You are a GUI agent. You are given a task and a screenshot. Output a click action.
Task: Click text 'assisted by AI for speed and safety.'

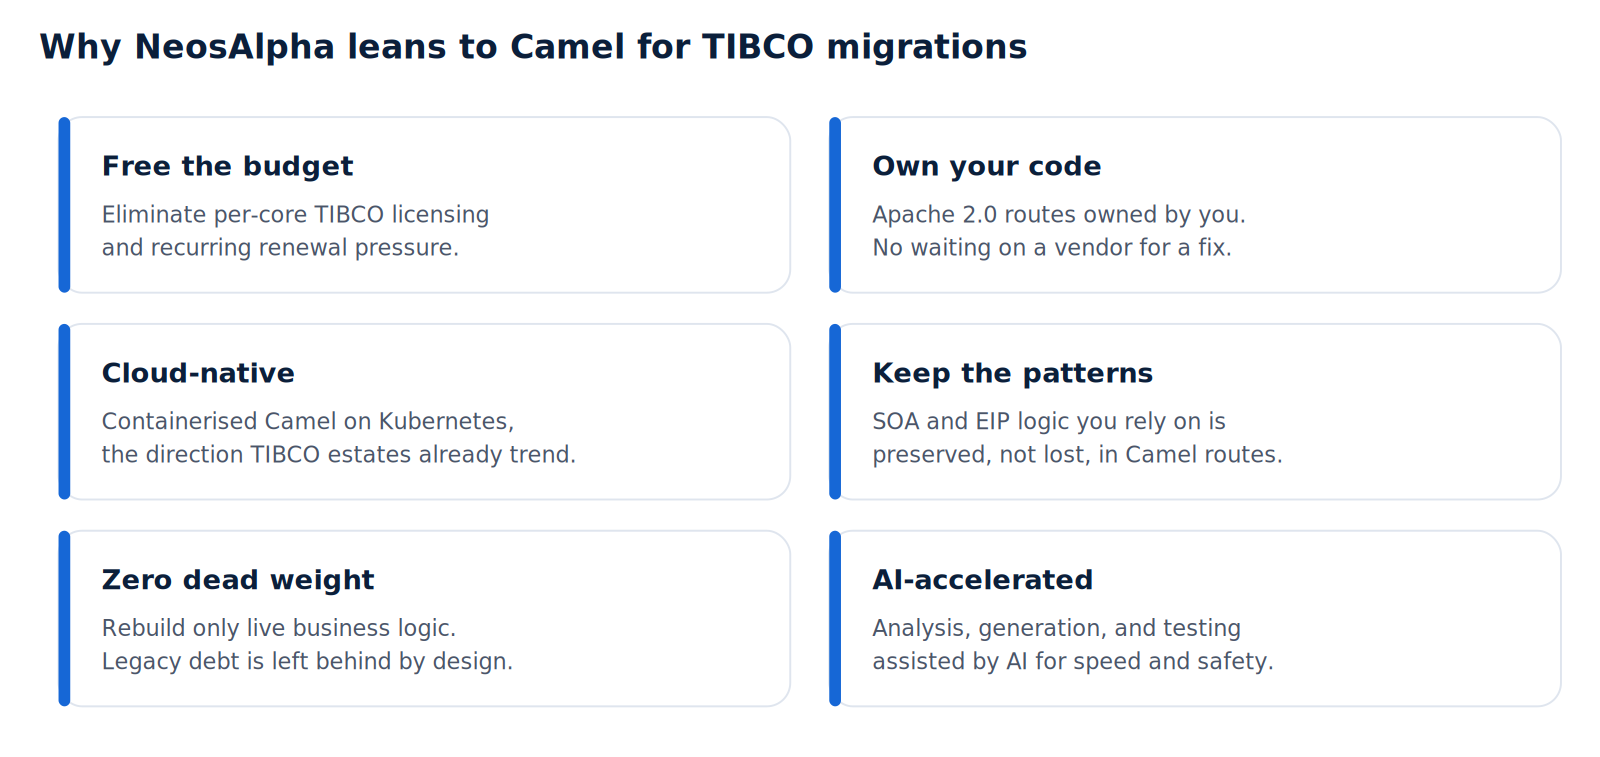click(1073, 662)
